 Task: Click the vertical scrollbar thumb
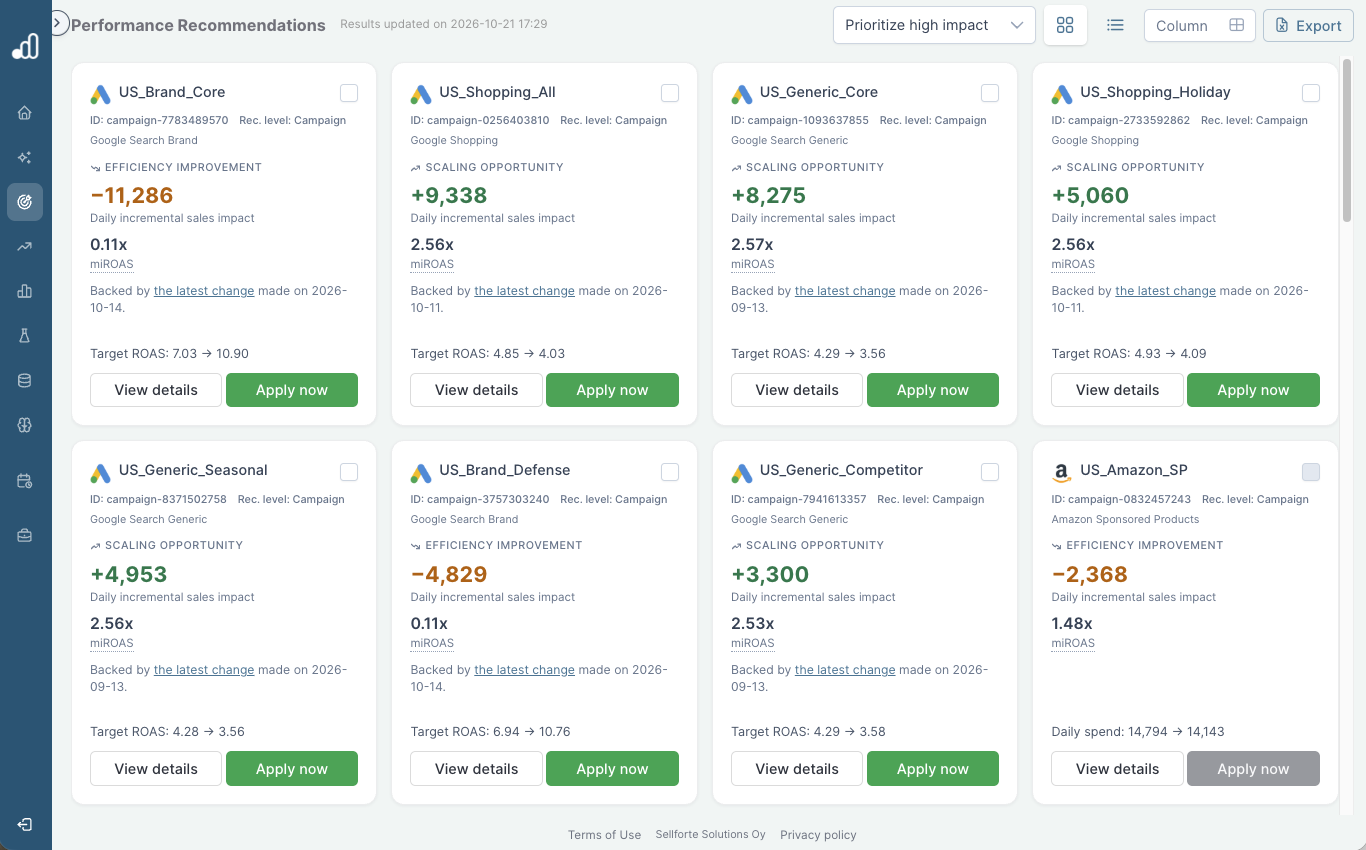point(1347,140)
